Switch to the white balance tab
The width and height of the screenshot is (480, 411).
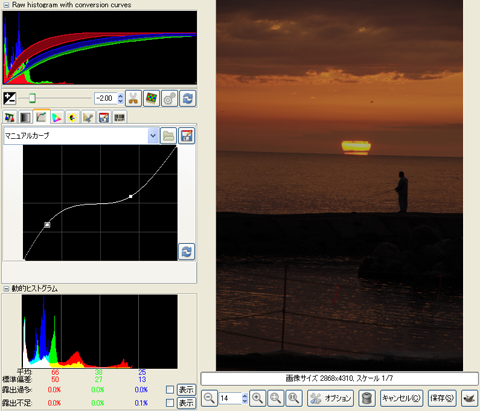point(9,117)
